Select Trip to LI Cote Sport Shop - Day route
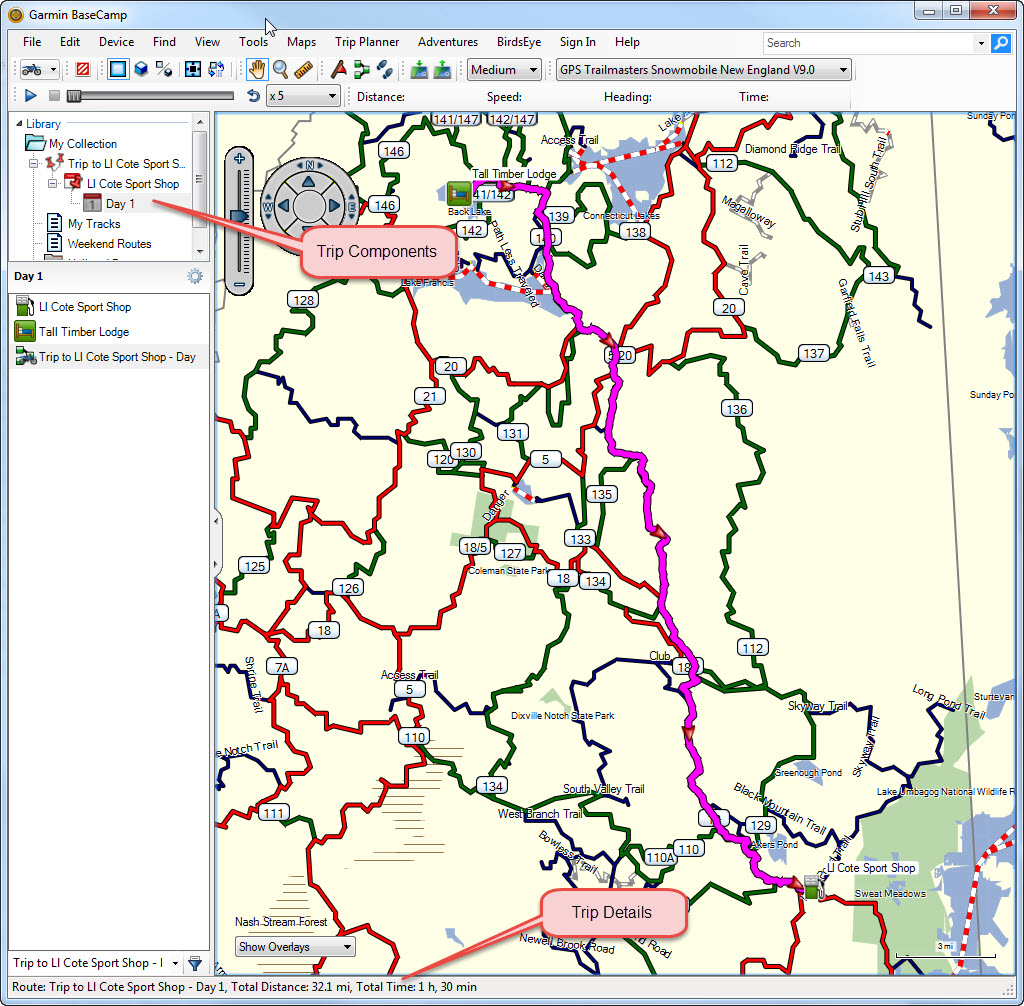 click(x=109, y=357)
